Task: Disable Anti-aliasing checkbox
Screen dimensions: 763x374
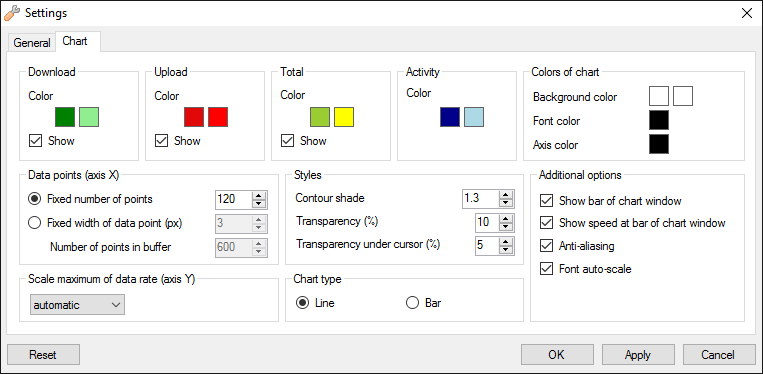Action: [x=546, y=246]
